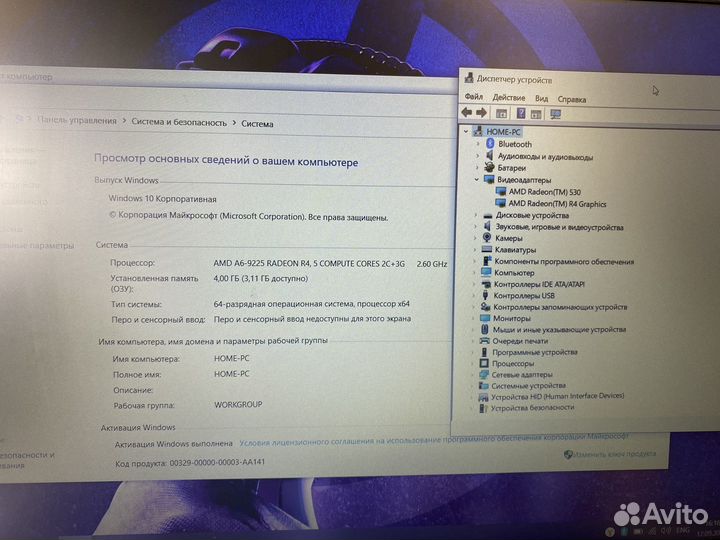
Task: Expand the Батареи category
Action: 477,168
